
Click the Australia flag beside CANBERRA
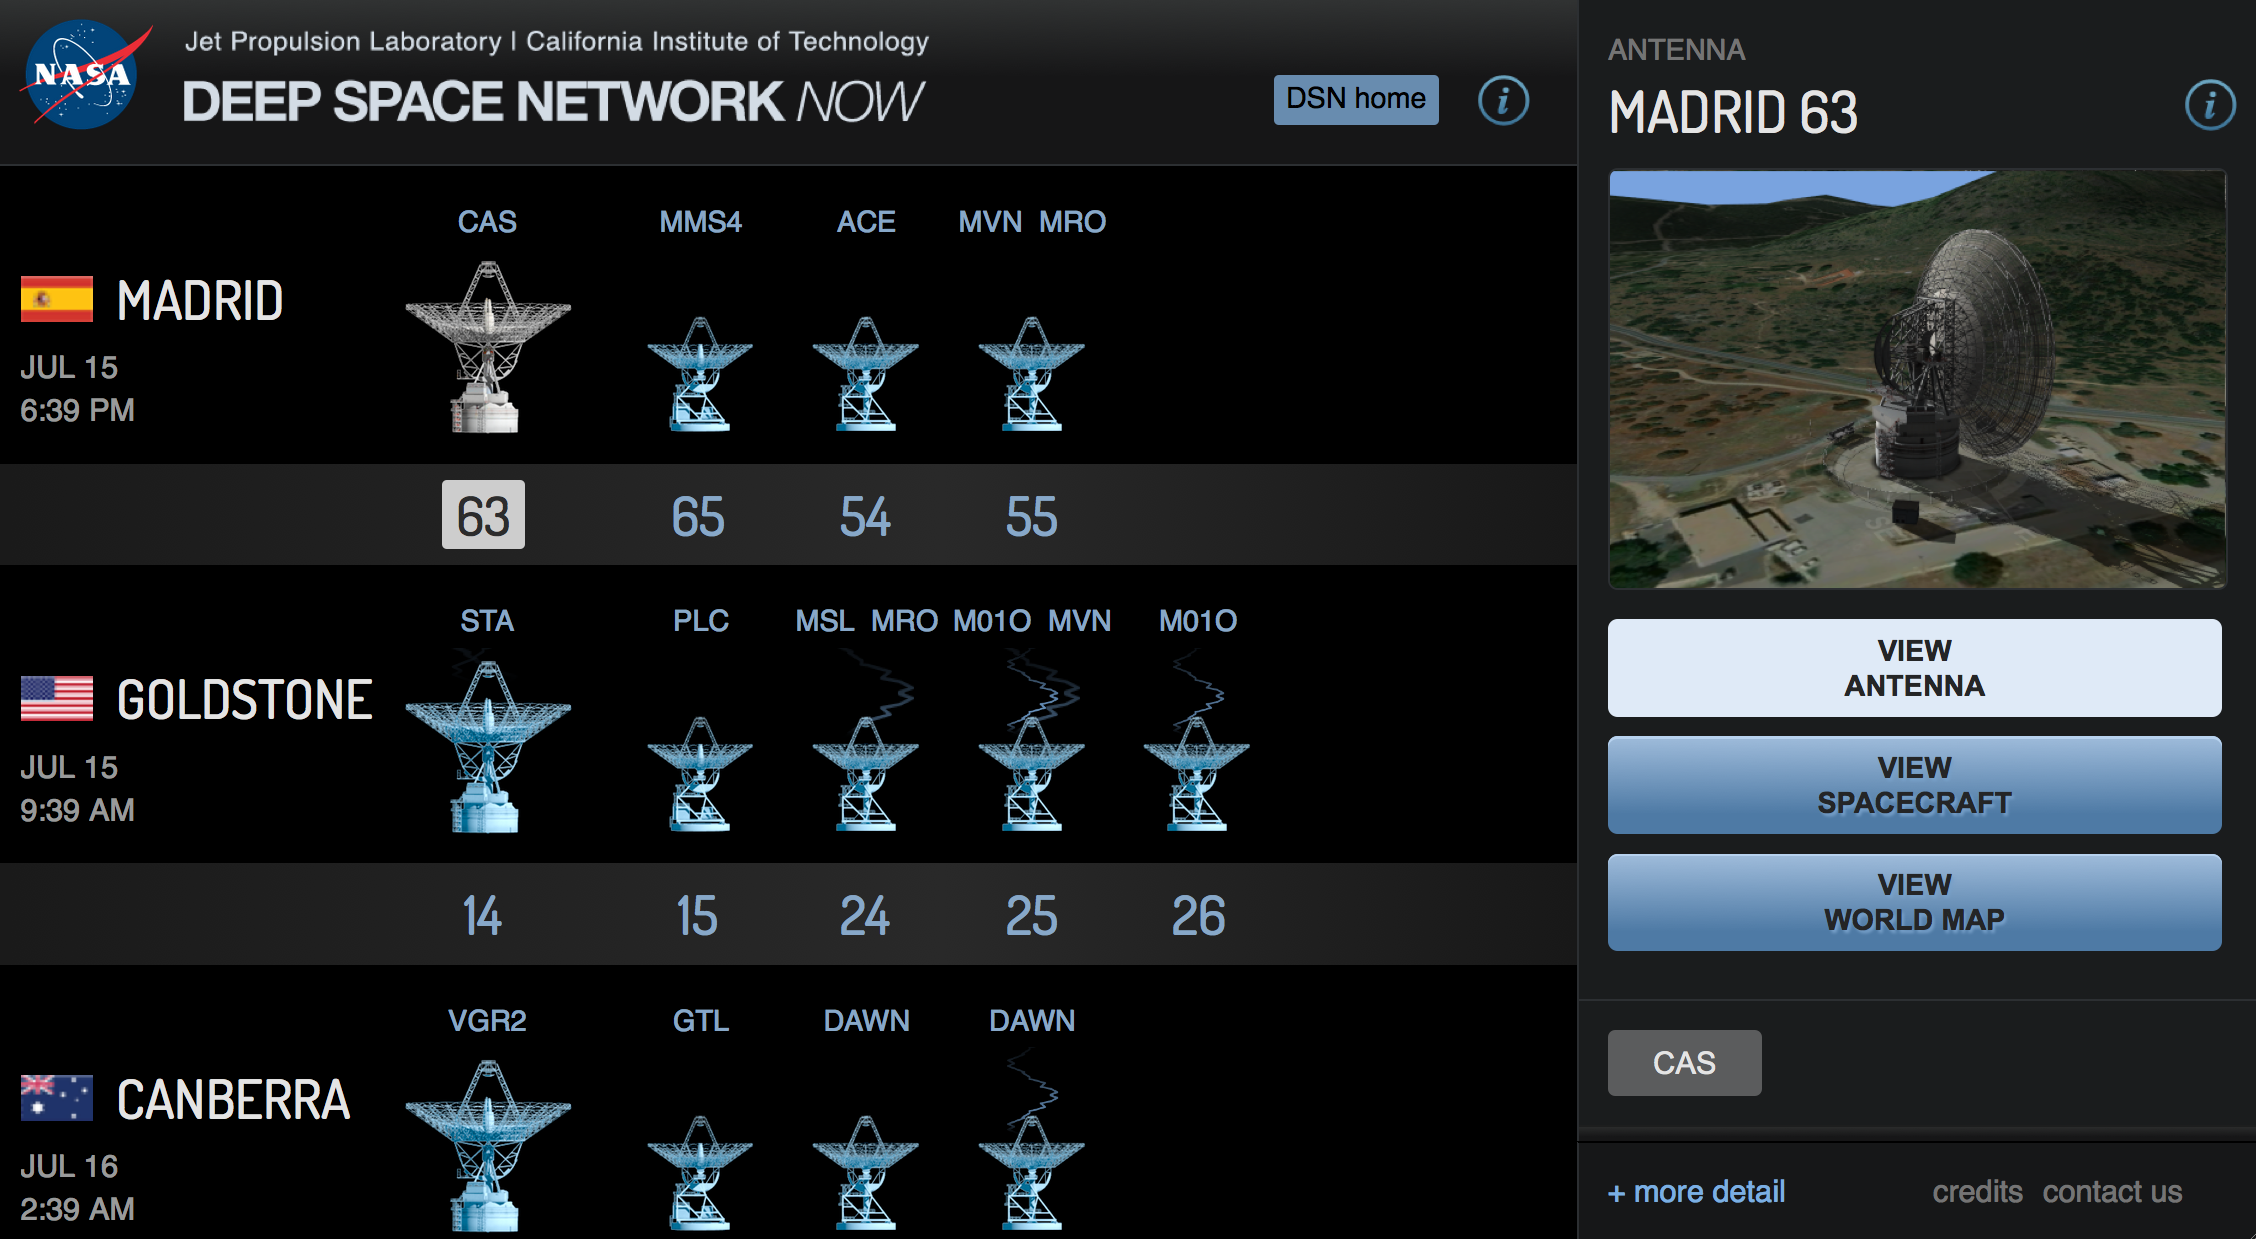tap(57, 1098)
